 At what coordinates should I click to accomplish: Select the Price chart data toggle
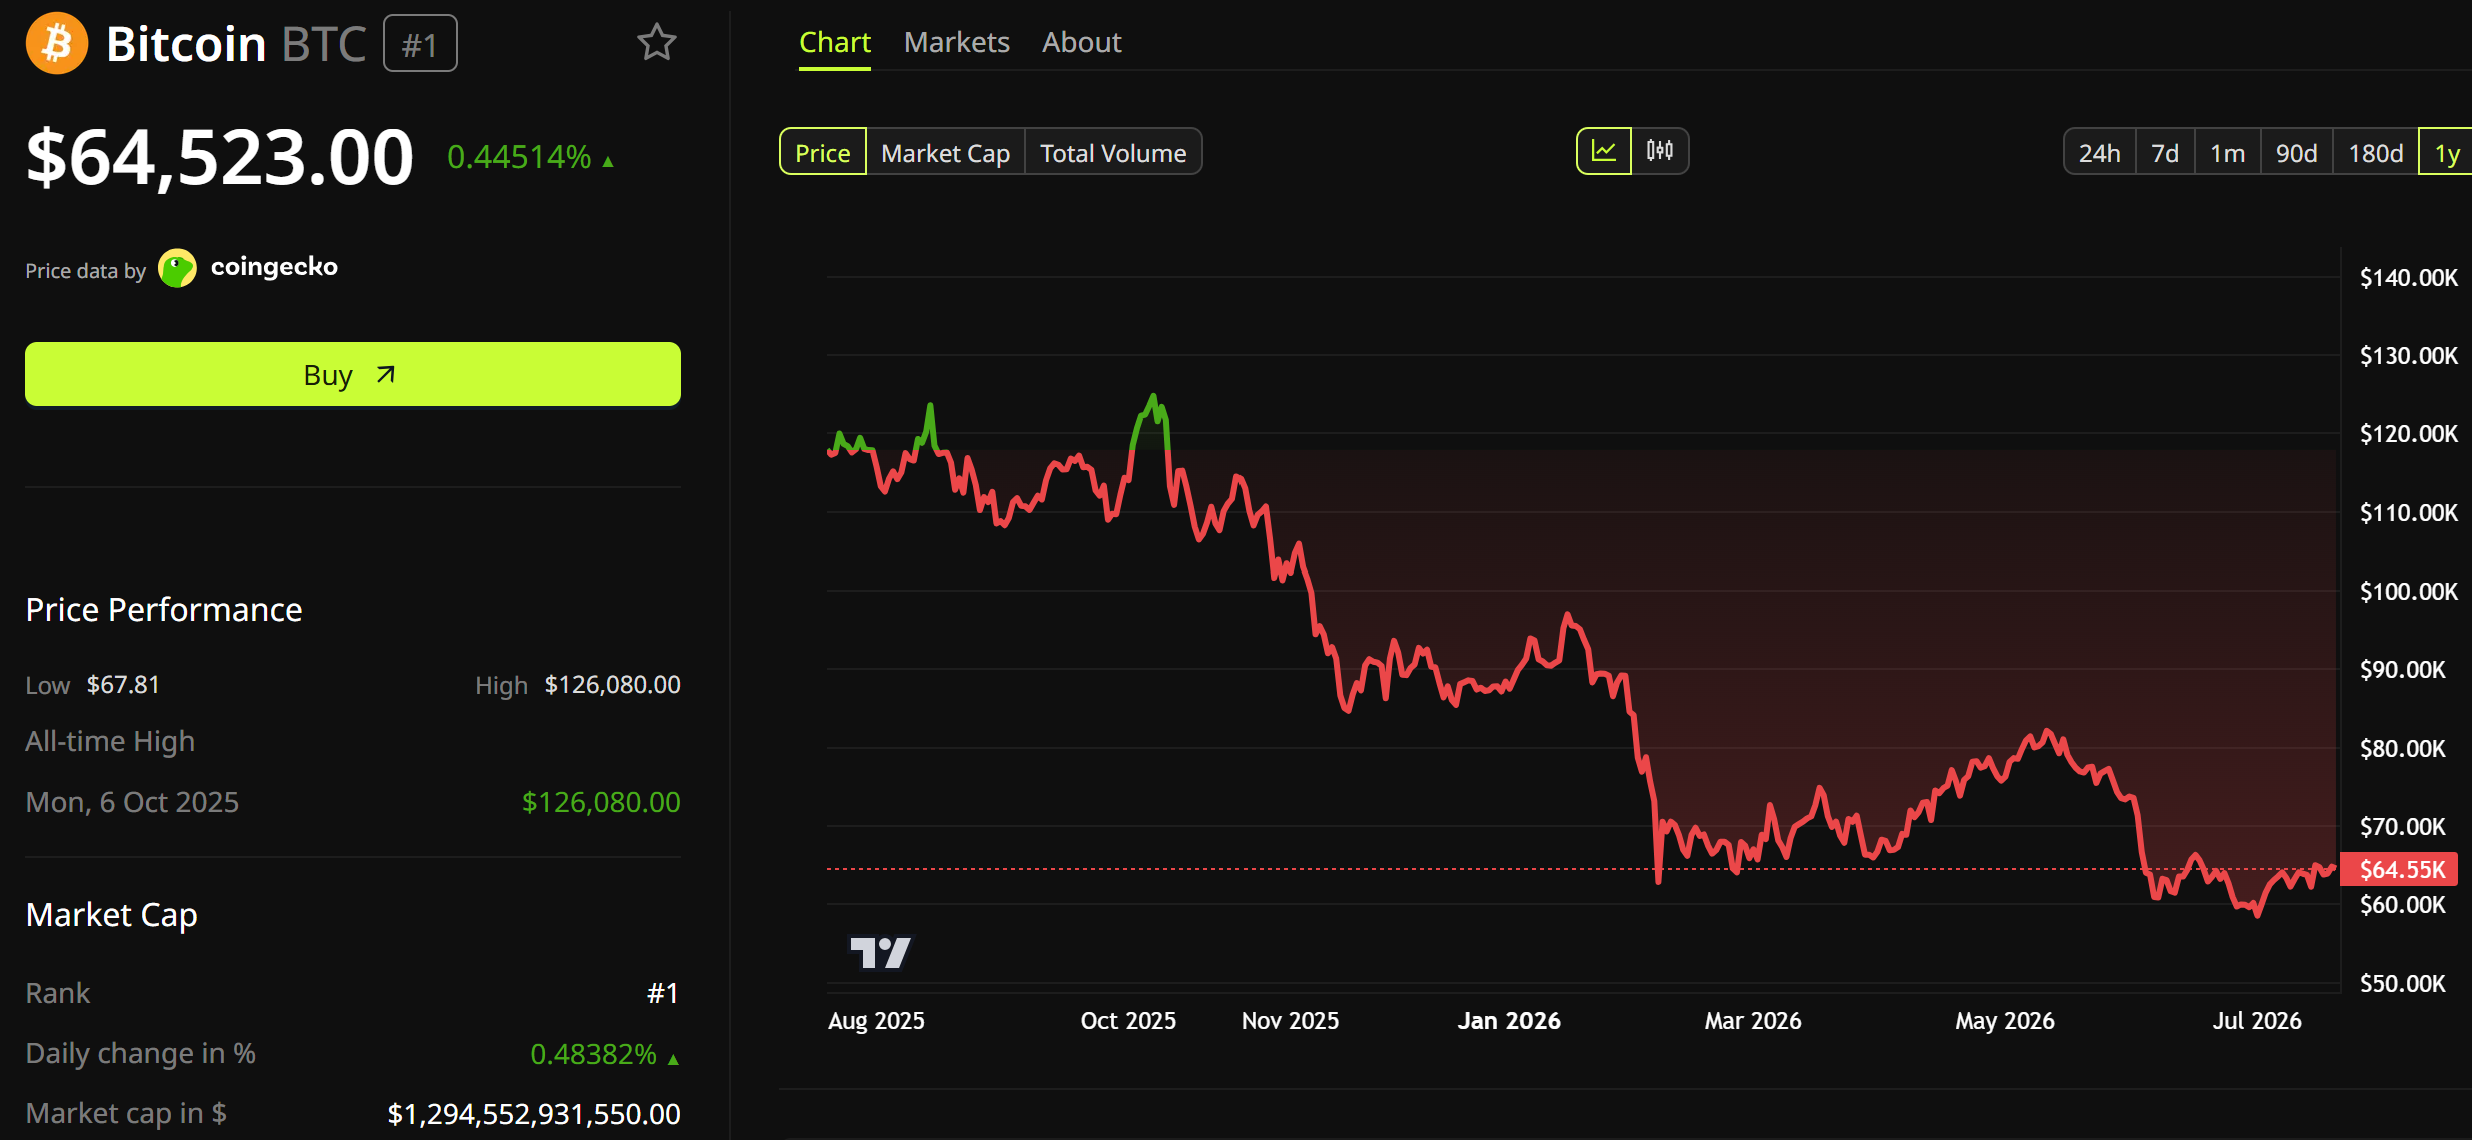click(x=822, y=152)
